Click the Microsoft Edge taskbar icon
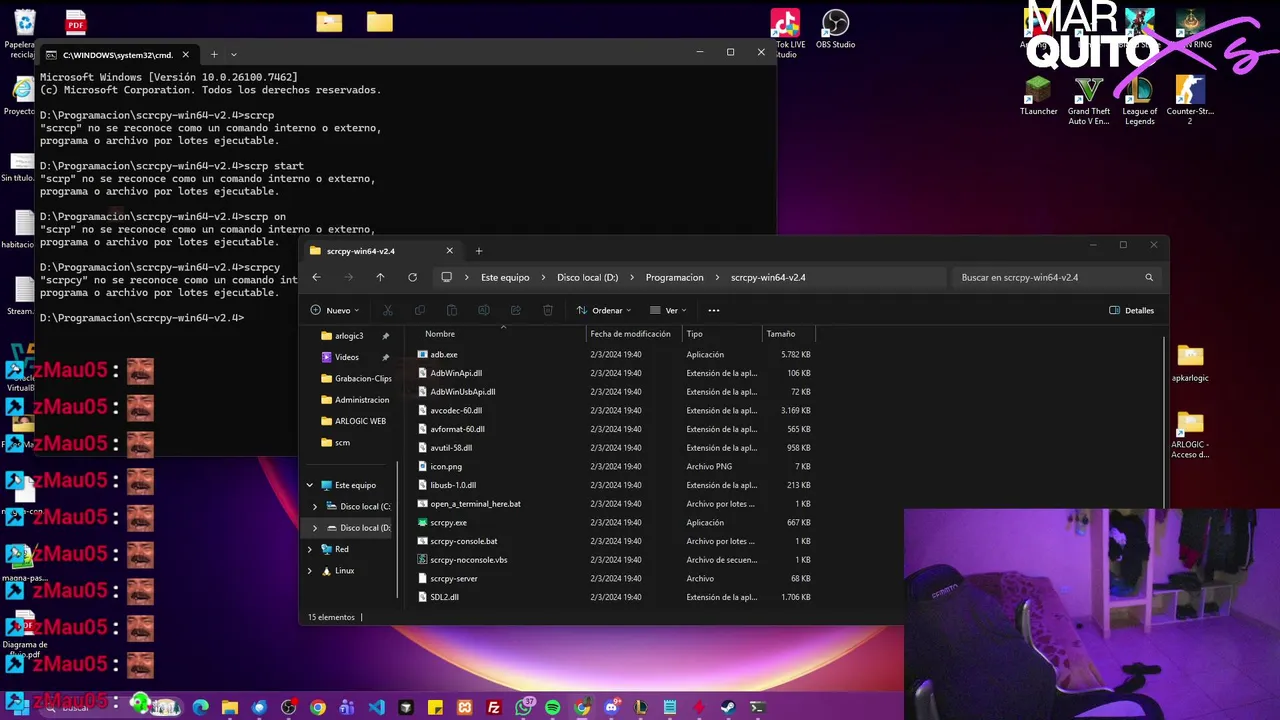Viewport: 1280px width, 720px height. [200, 707]
